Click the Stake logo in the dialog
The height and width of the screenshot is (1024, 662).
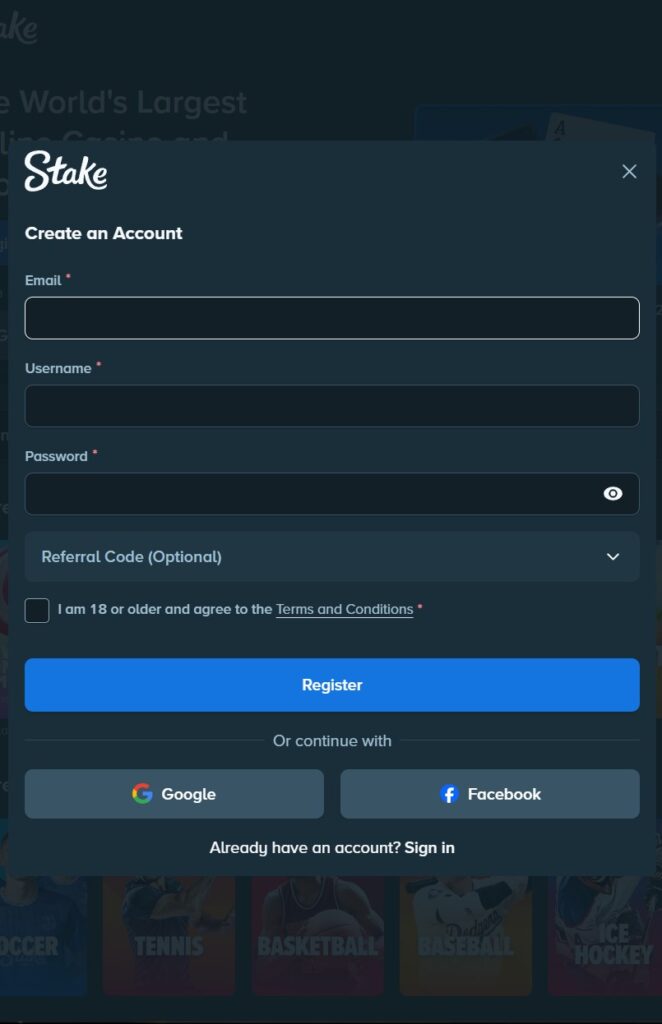click(66, 171)
